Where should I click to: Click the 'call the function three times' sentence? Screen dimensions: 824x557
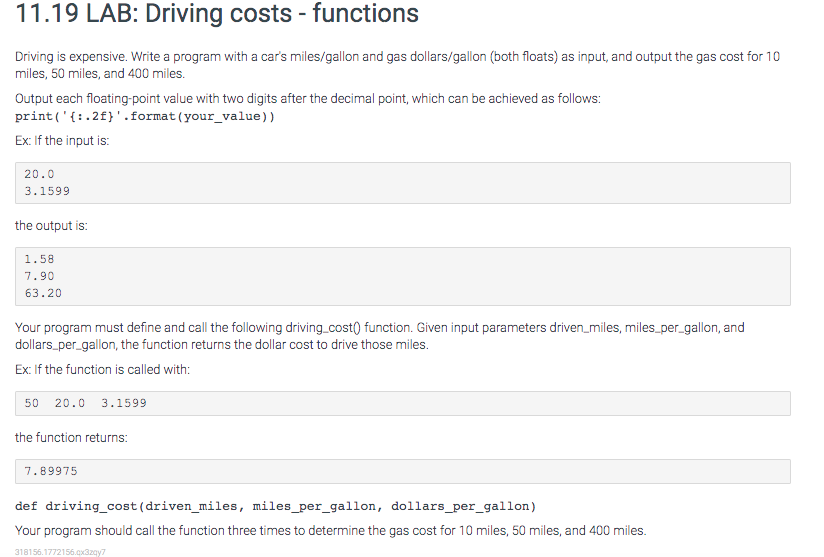point(331,531)
